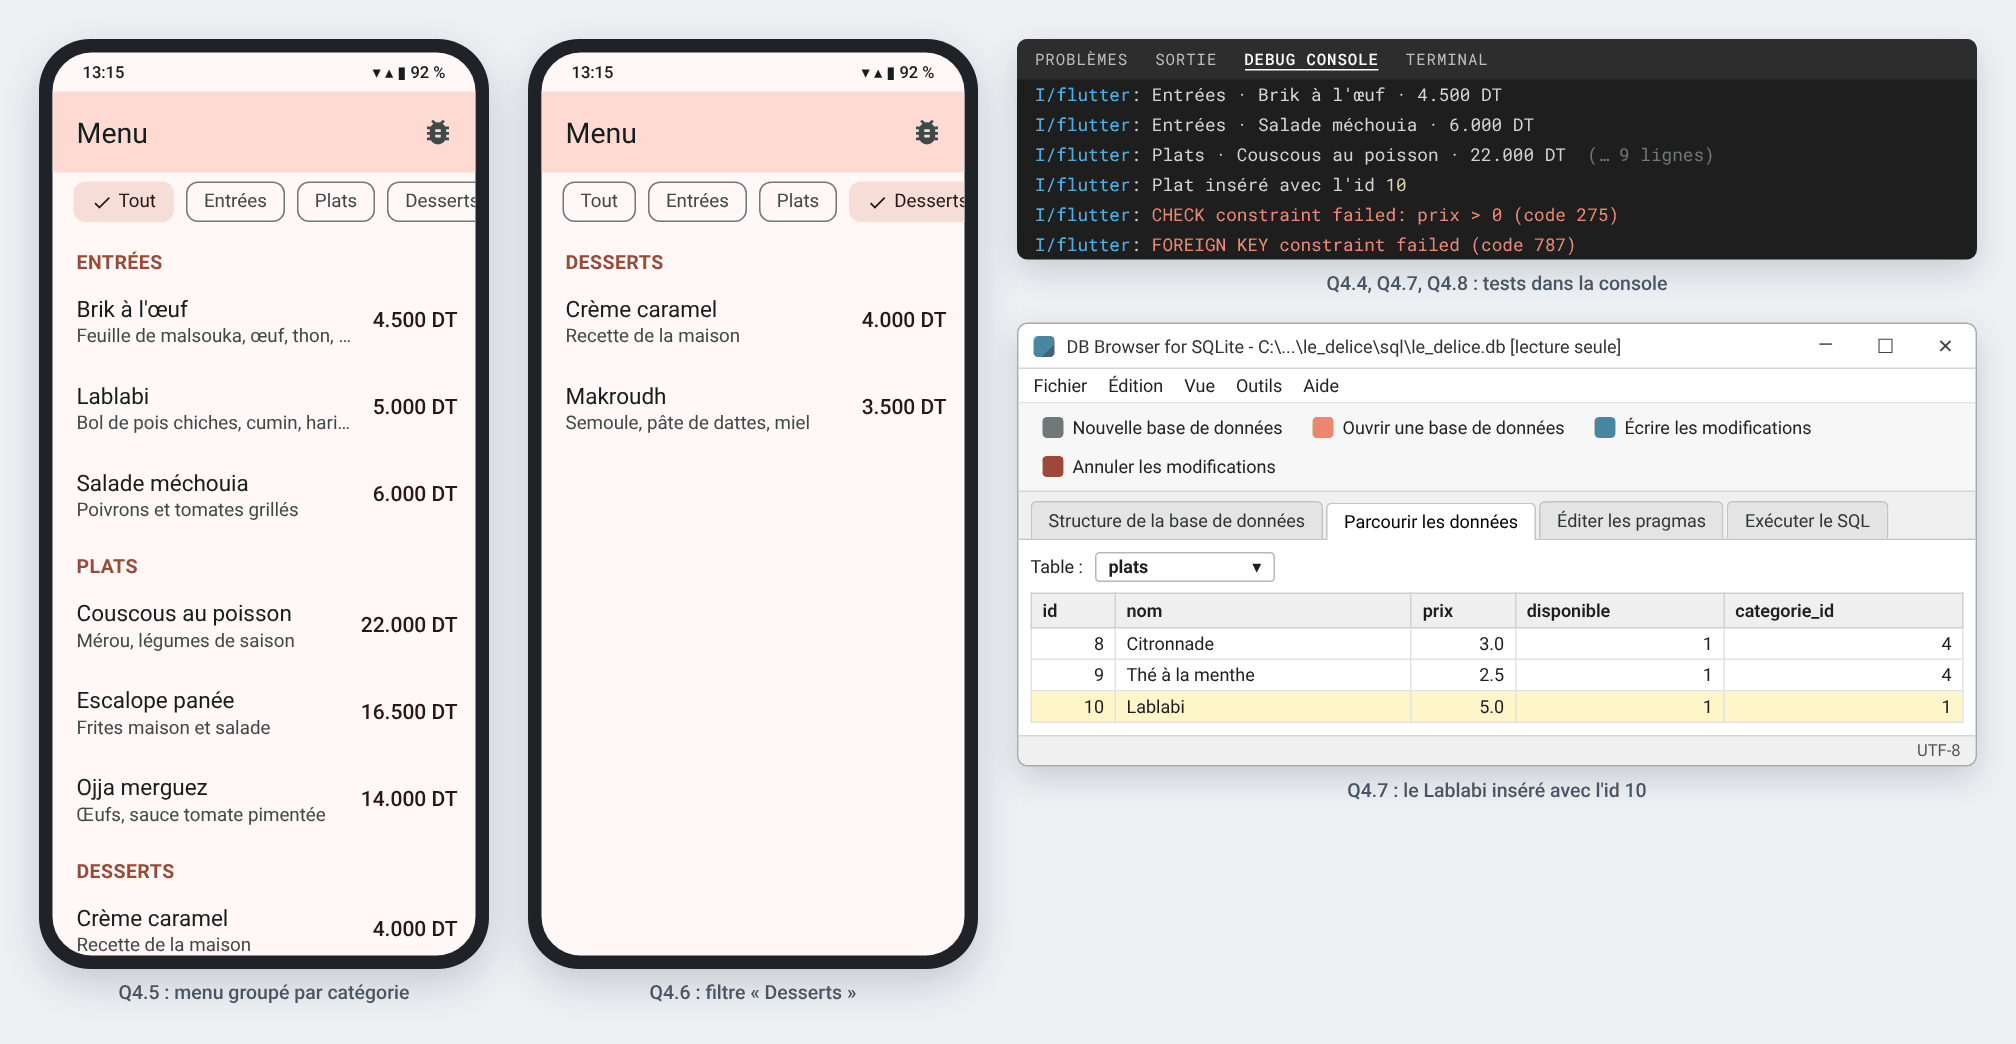Click the disponible column header
2016x1044 pixels.
click(1619, 611)
